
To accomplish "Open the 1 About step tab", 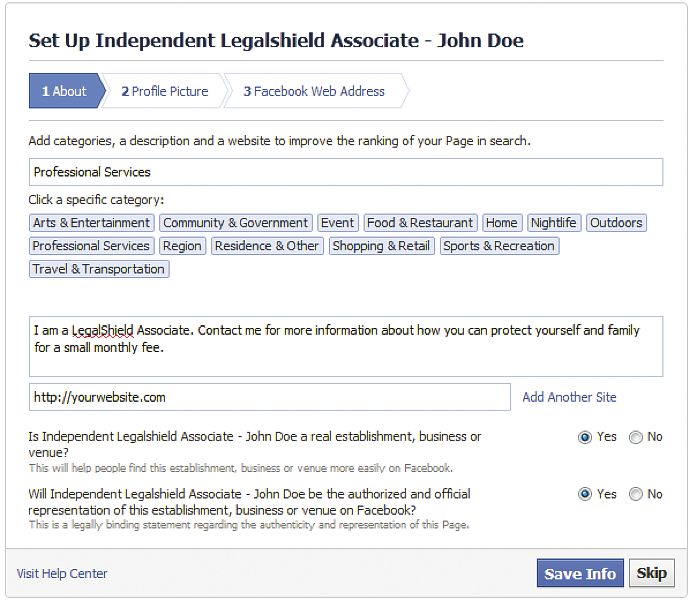I will tap(67, 91).
